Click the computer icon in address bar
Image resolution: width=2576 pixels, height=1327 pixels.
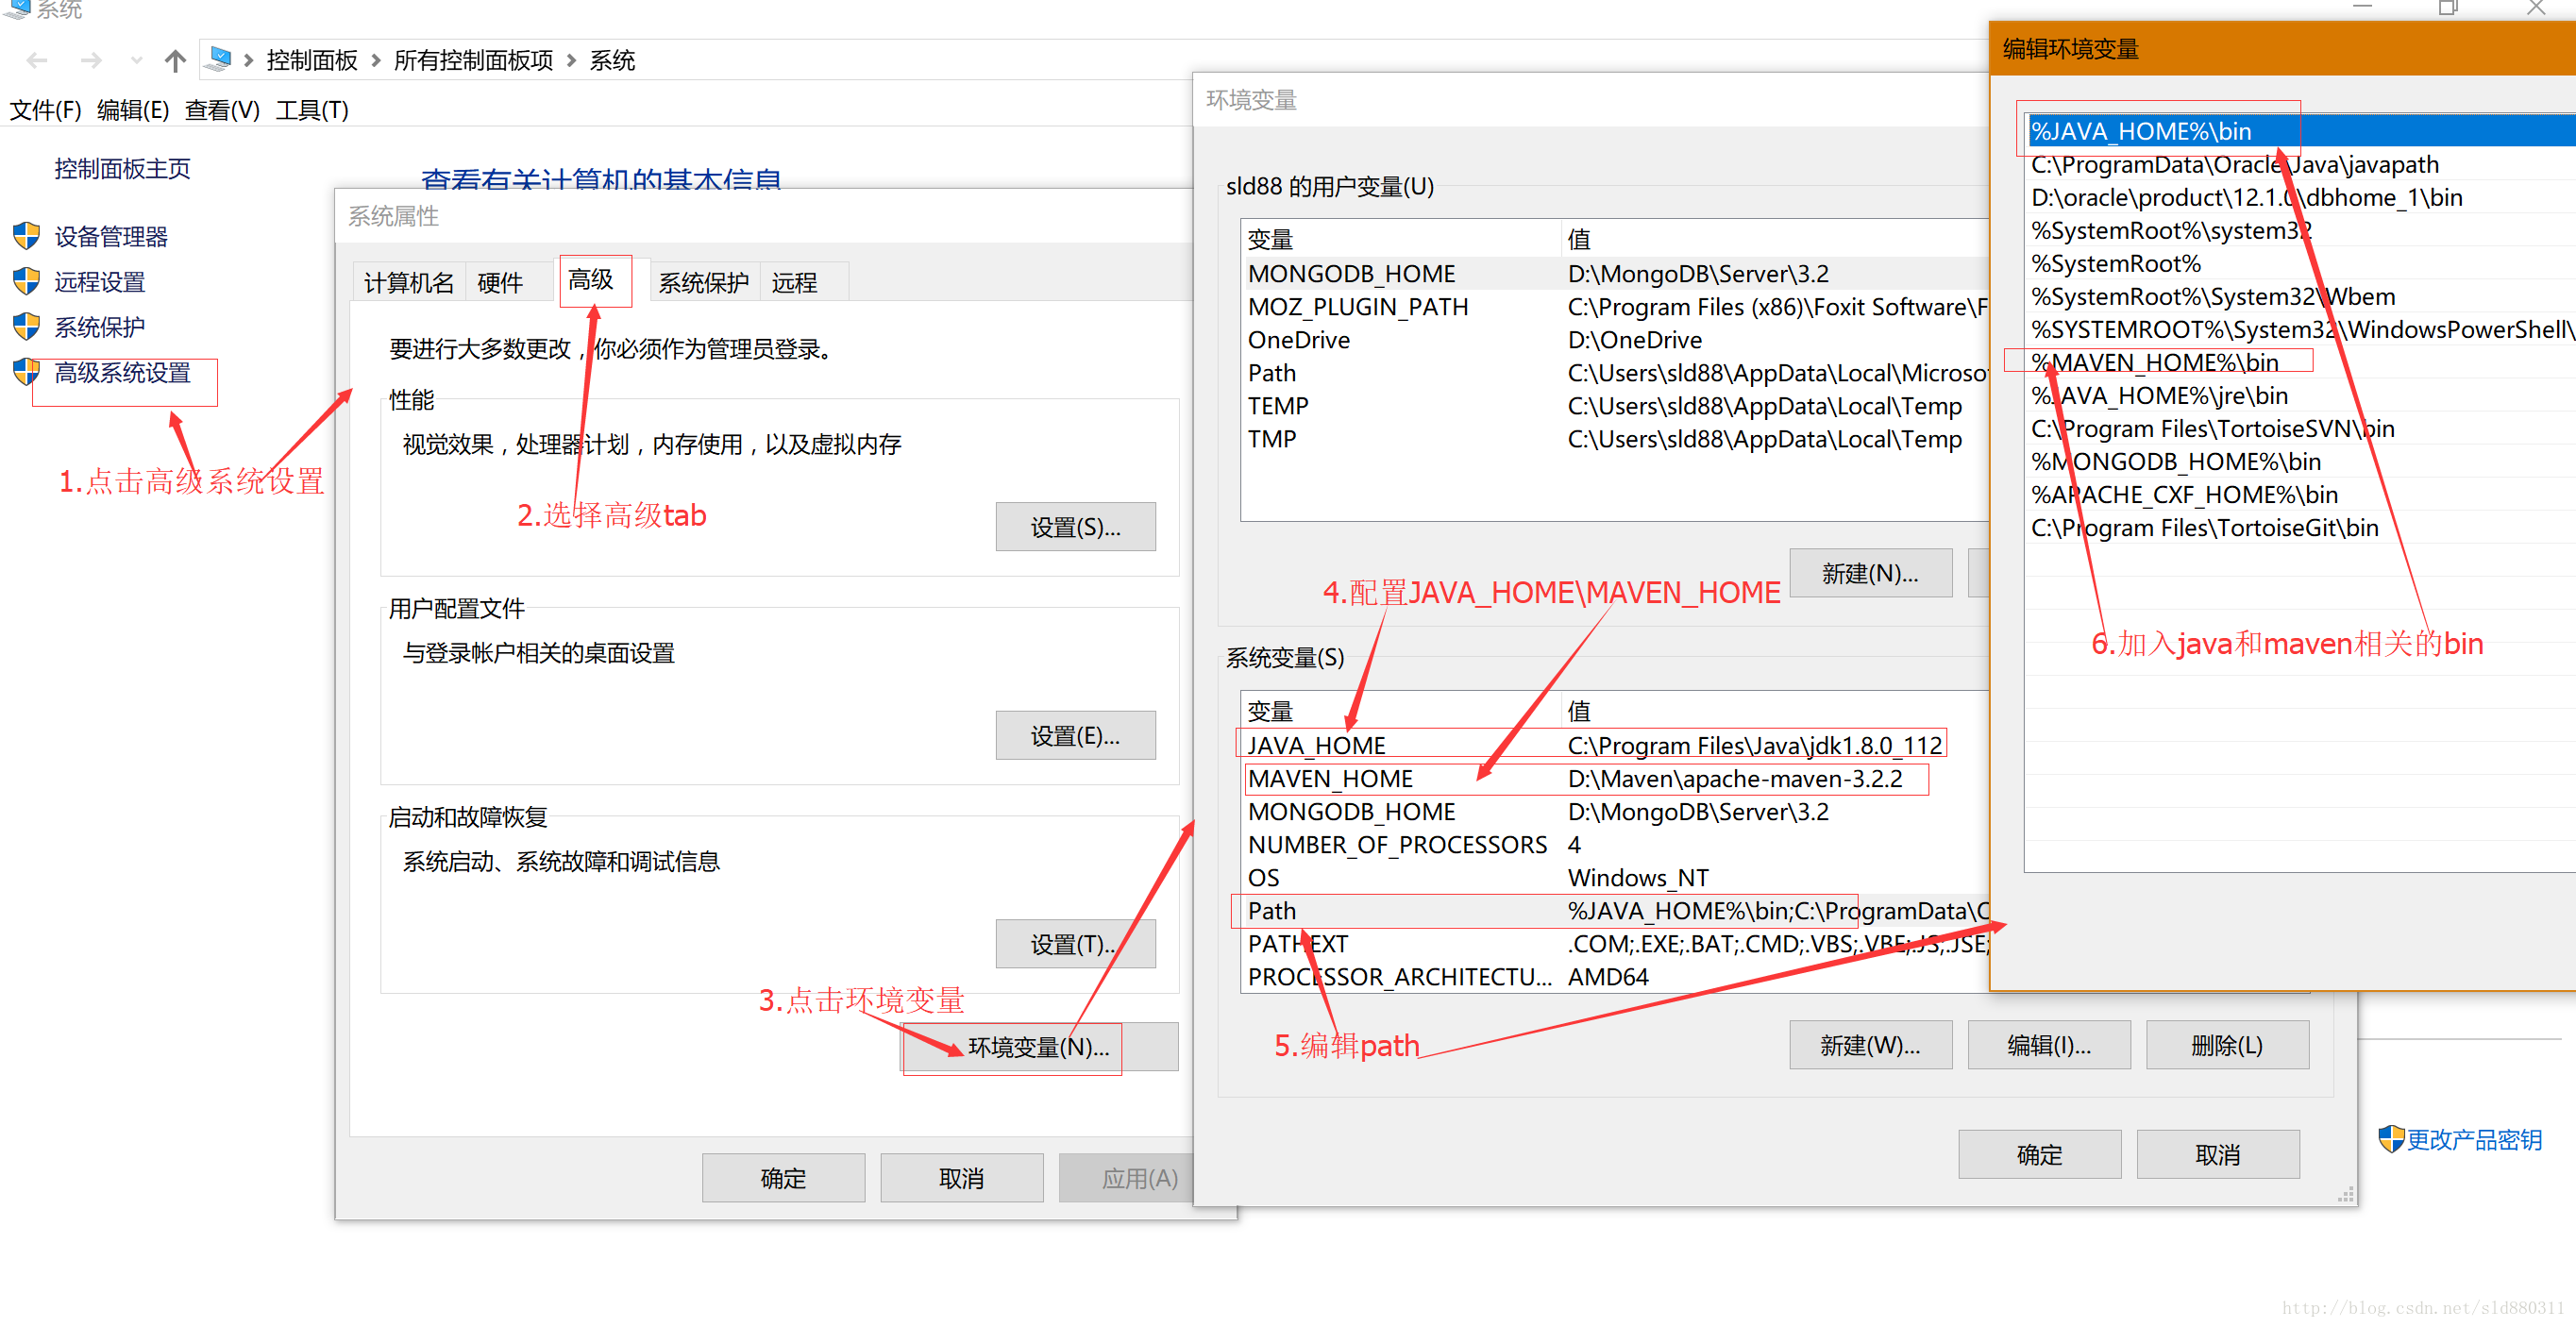tap(218, 60)
